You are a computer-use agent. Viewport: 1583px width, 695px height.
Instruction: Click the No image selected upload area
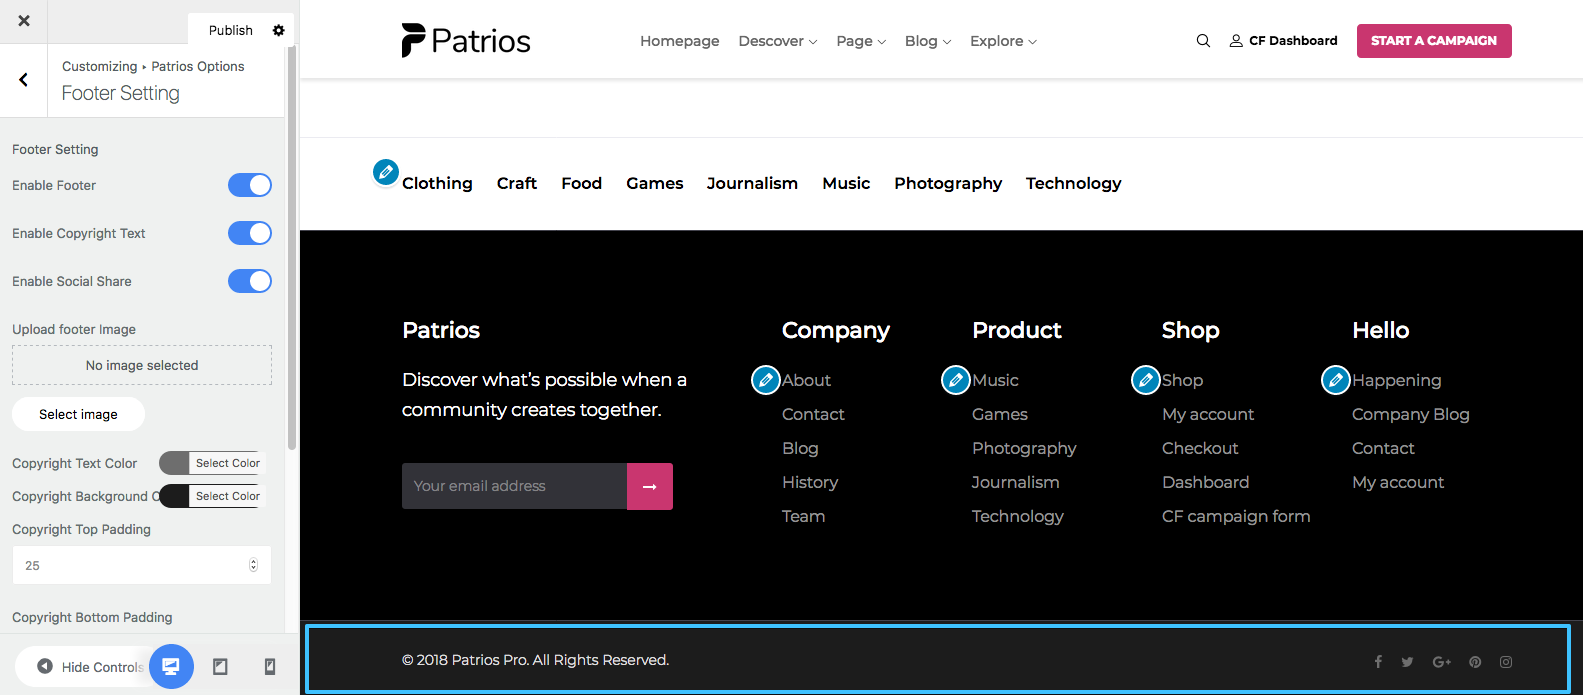[x=142, y=365]
